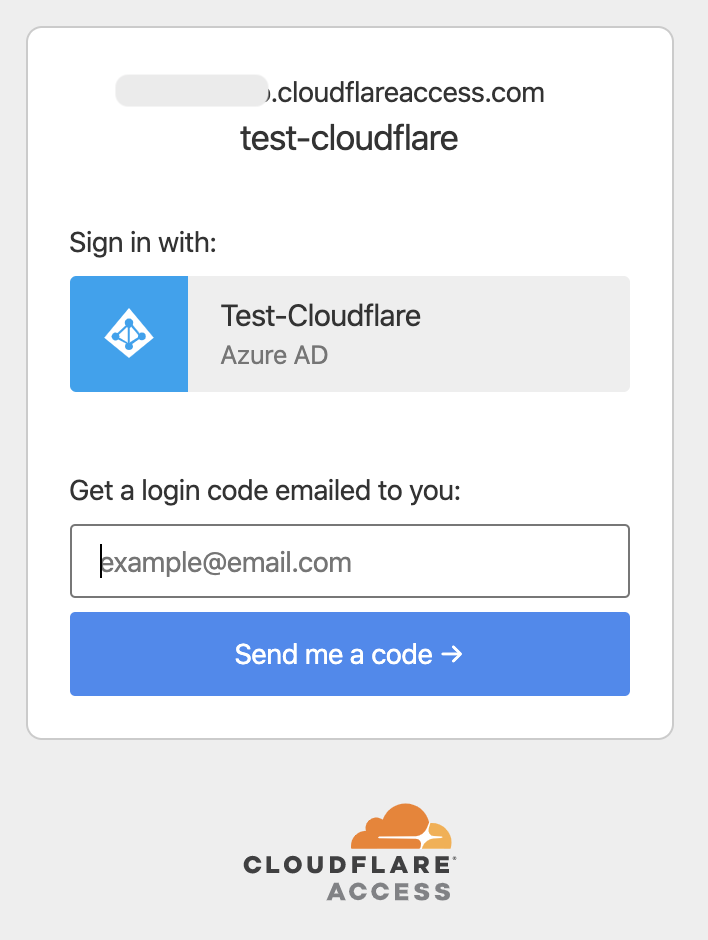This screenshot has height=940, width=708.
Task: Click the .cloudflareaccess.com domain text
Action: pos(408,94)
